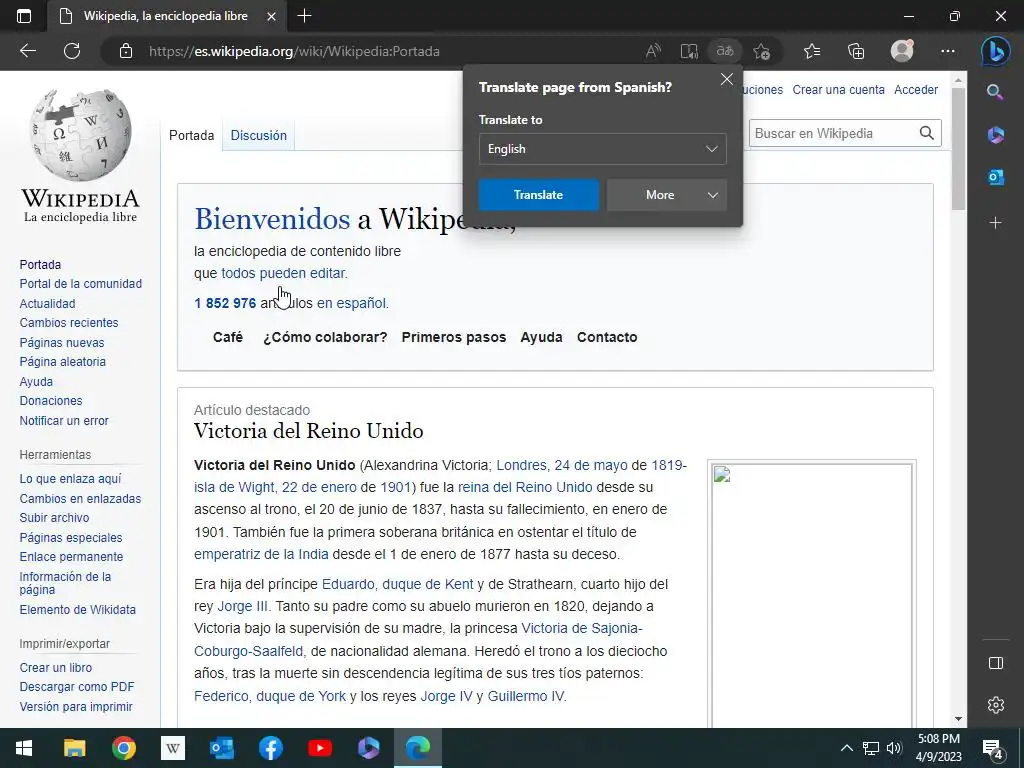Click the Acceder login link
1024x768 pixels.
coord(916,89)
